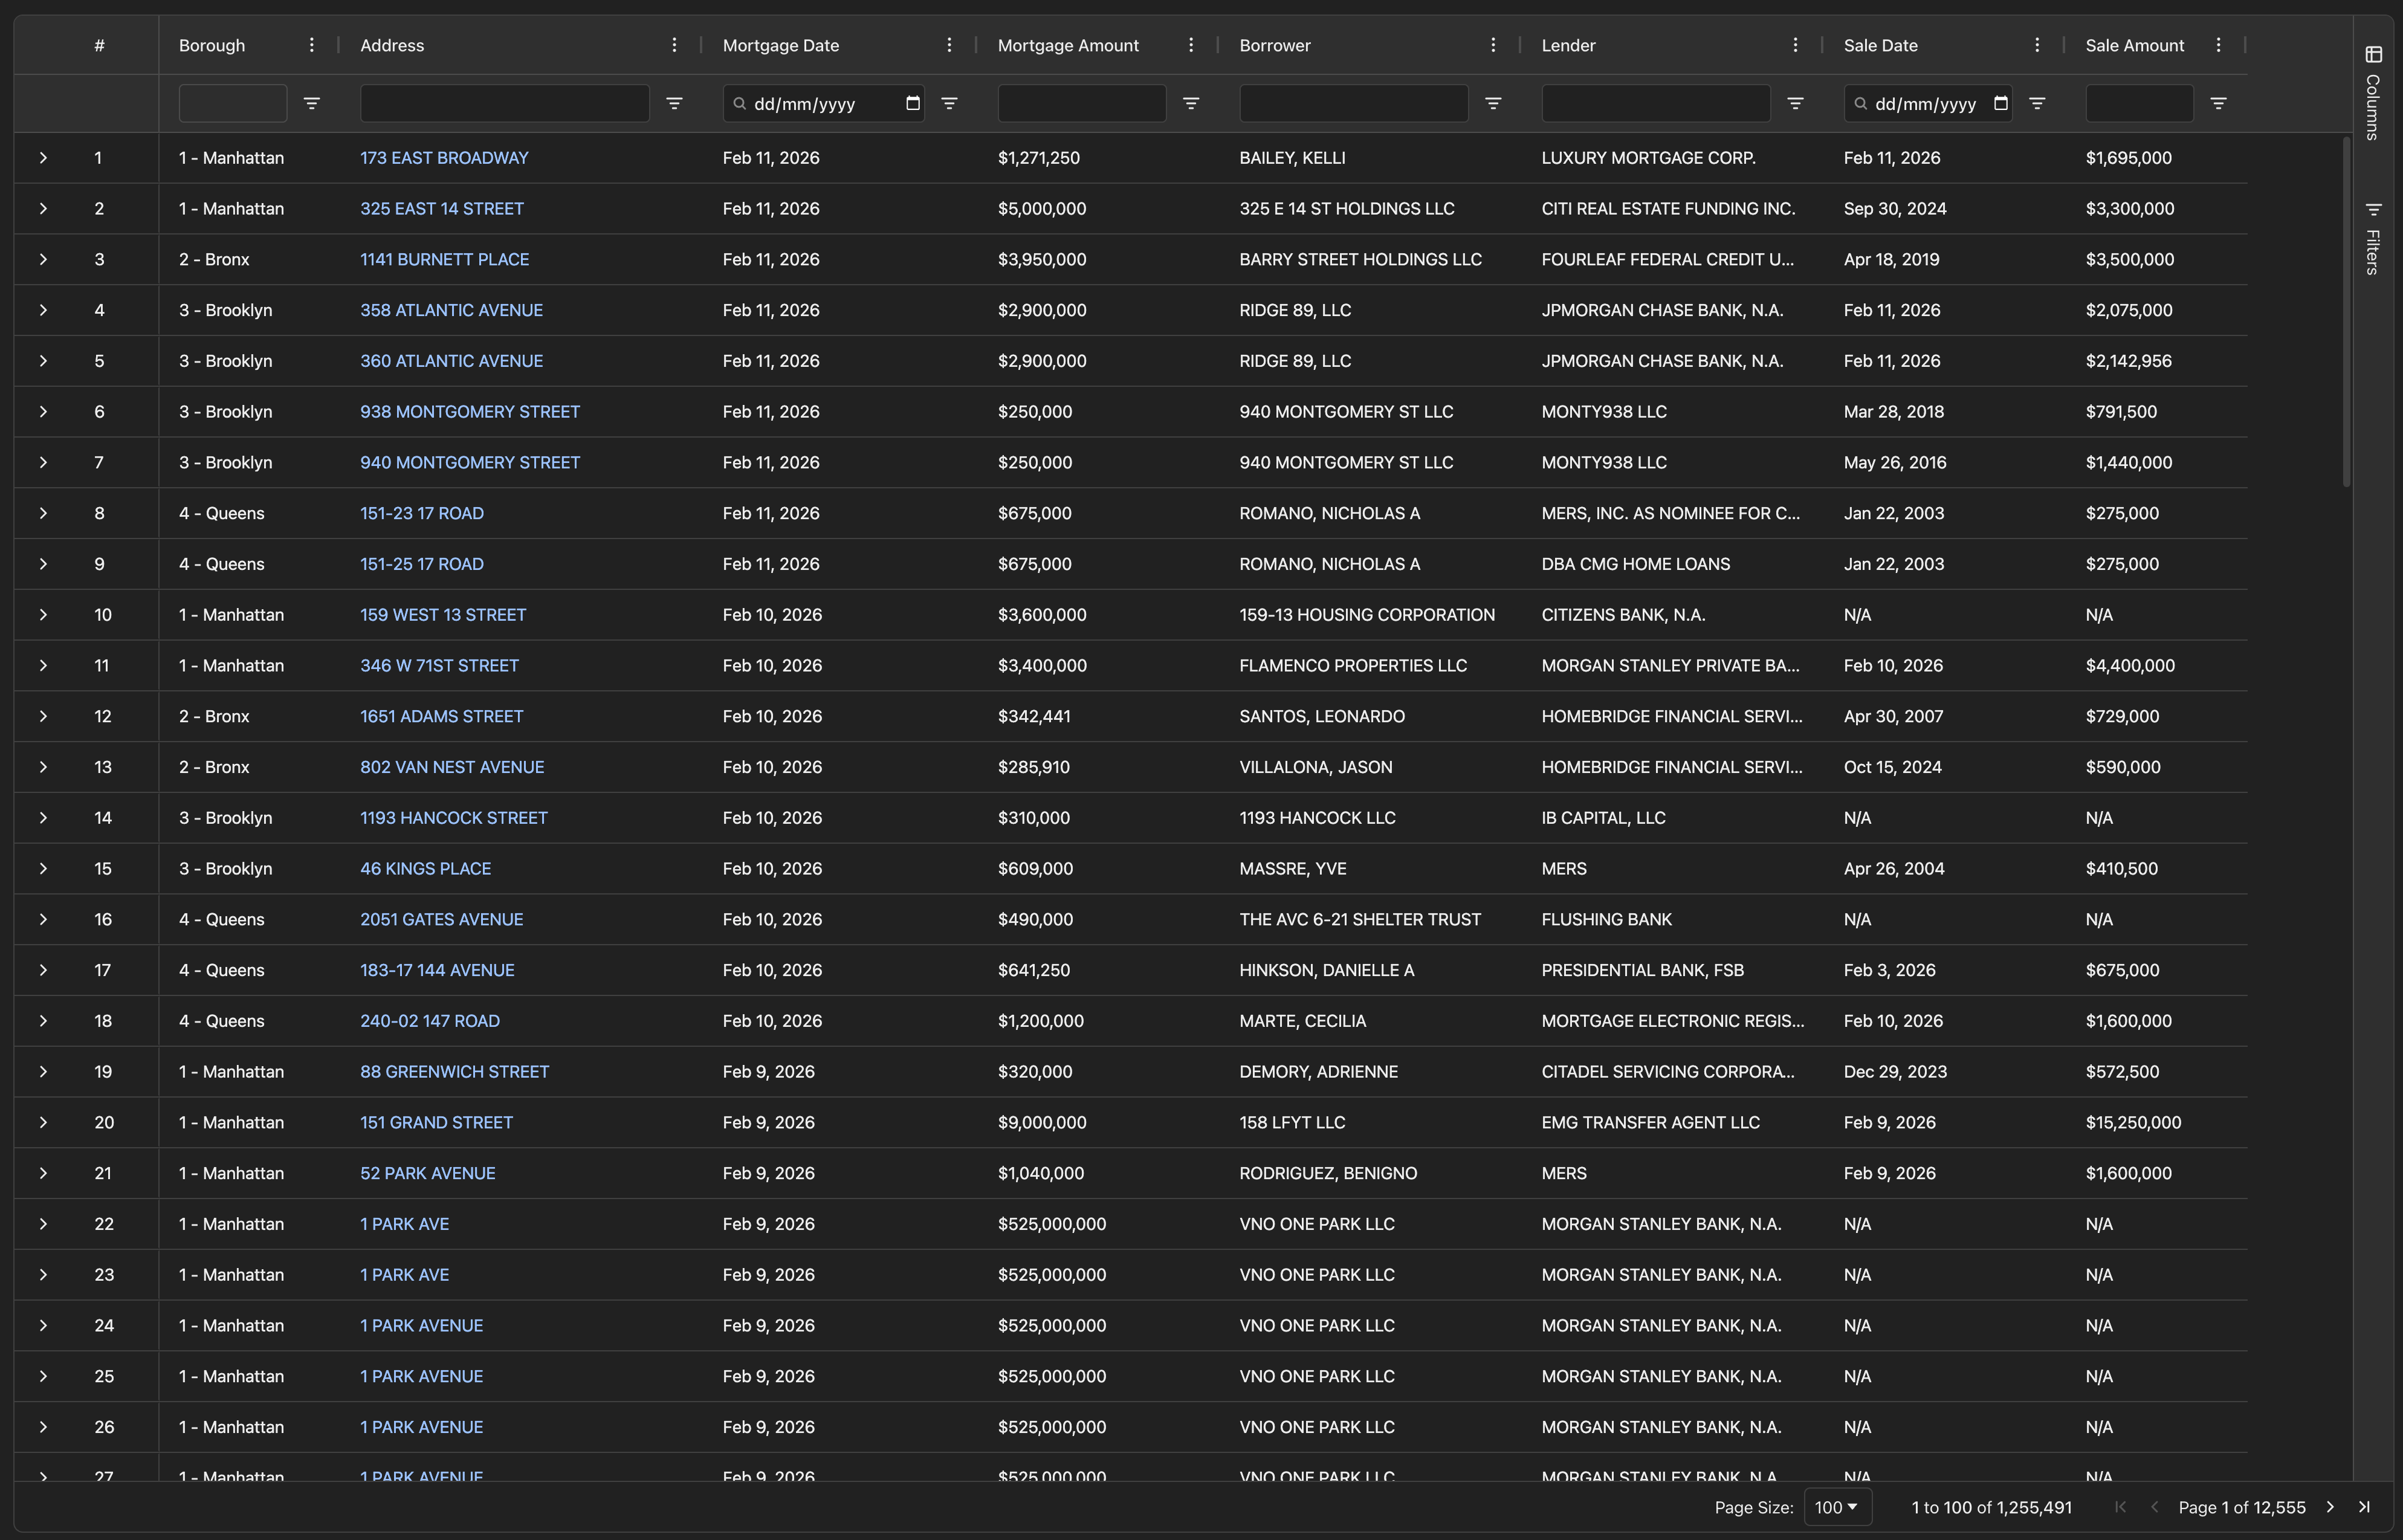This screenshot has width=2403, height=1540.
Task: Click the Borrower column filter icon
Action: click(1492, 103)
